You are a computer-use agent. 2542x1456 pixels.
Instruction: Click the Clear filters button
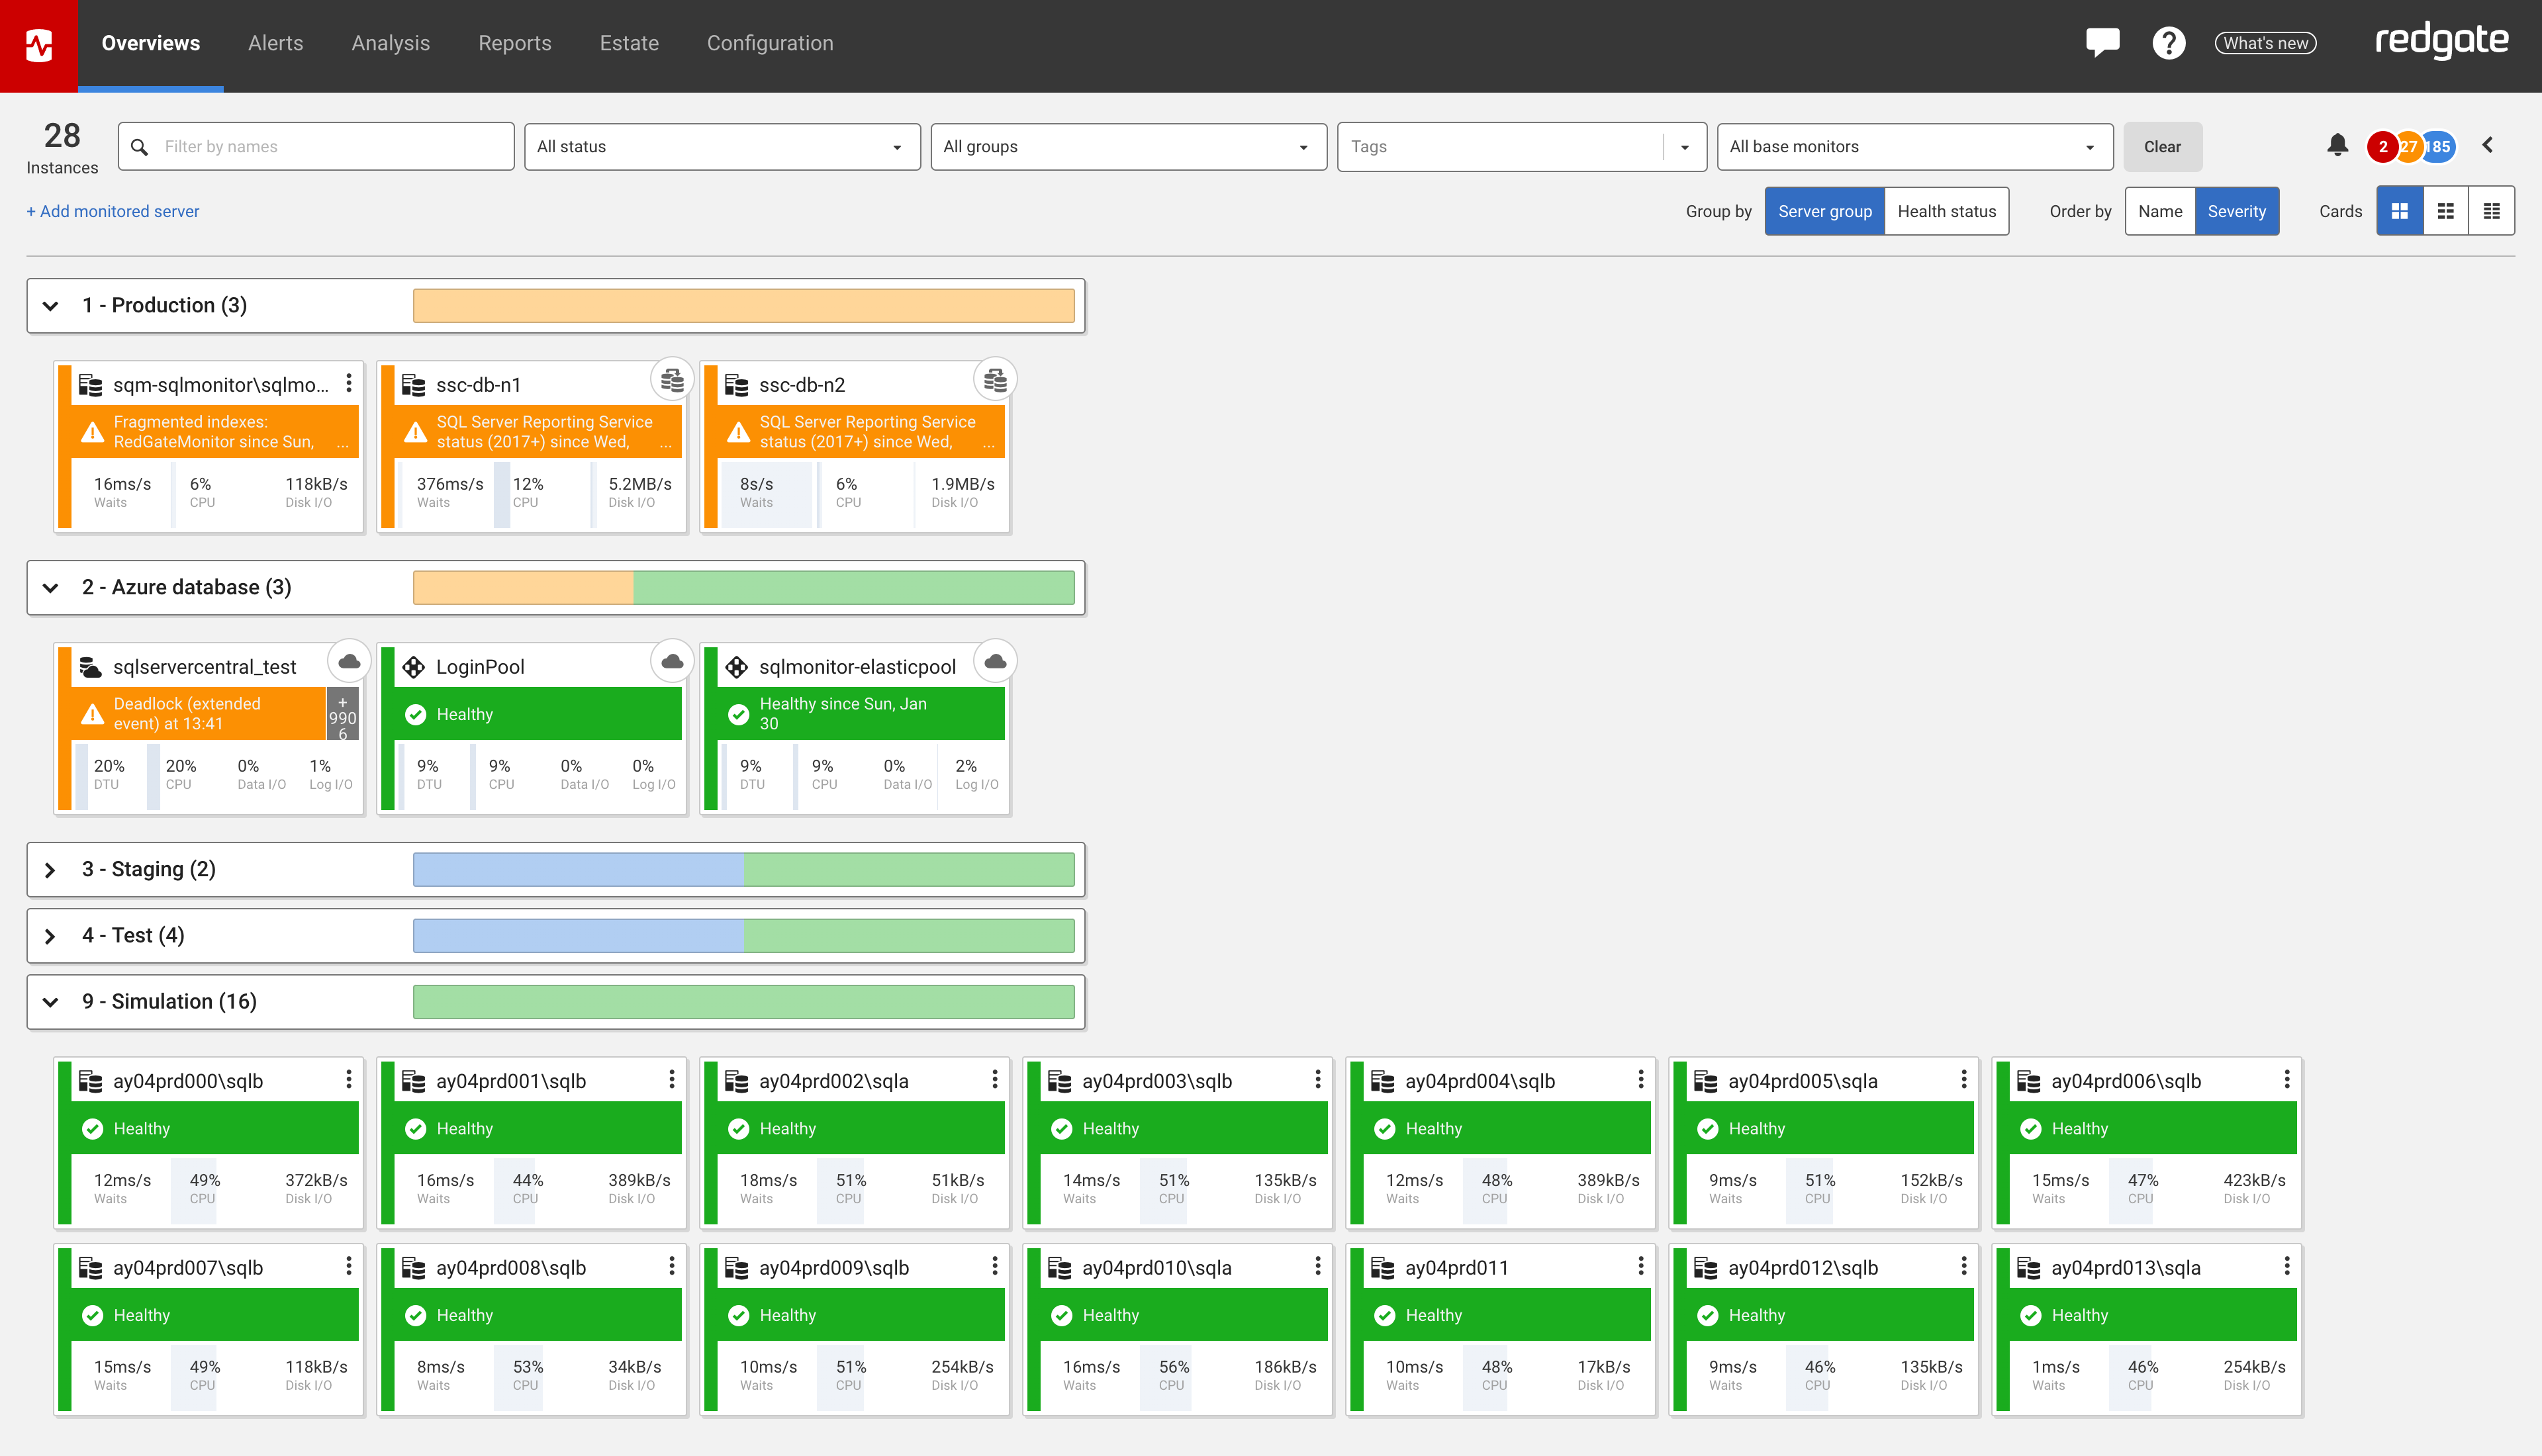pyautogui.click(x=2161, y=147)
